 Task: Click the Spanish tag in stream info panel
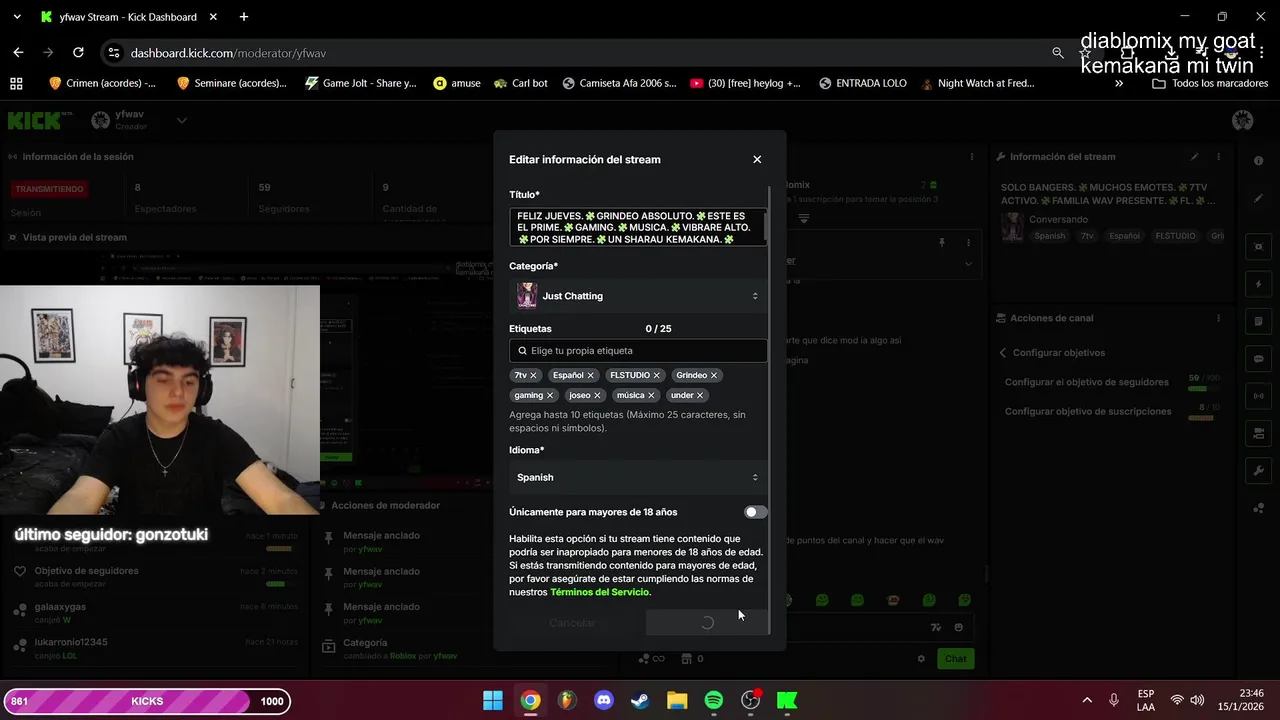(x=1049, y=236)
